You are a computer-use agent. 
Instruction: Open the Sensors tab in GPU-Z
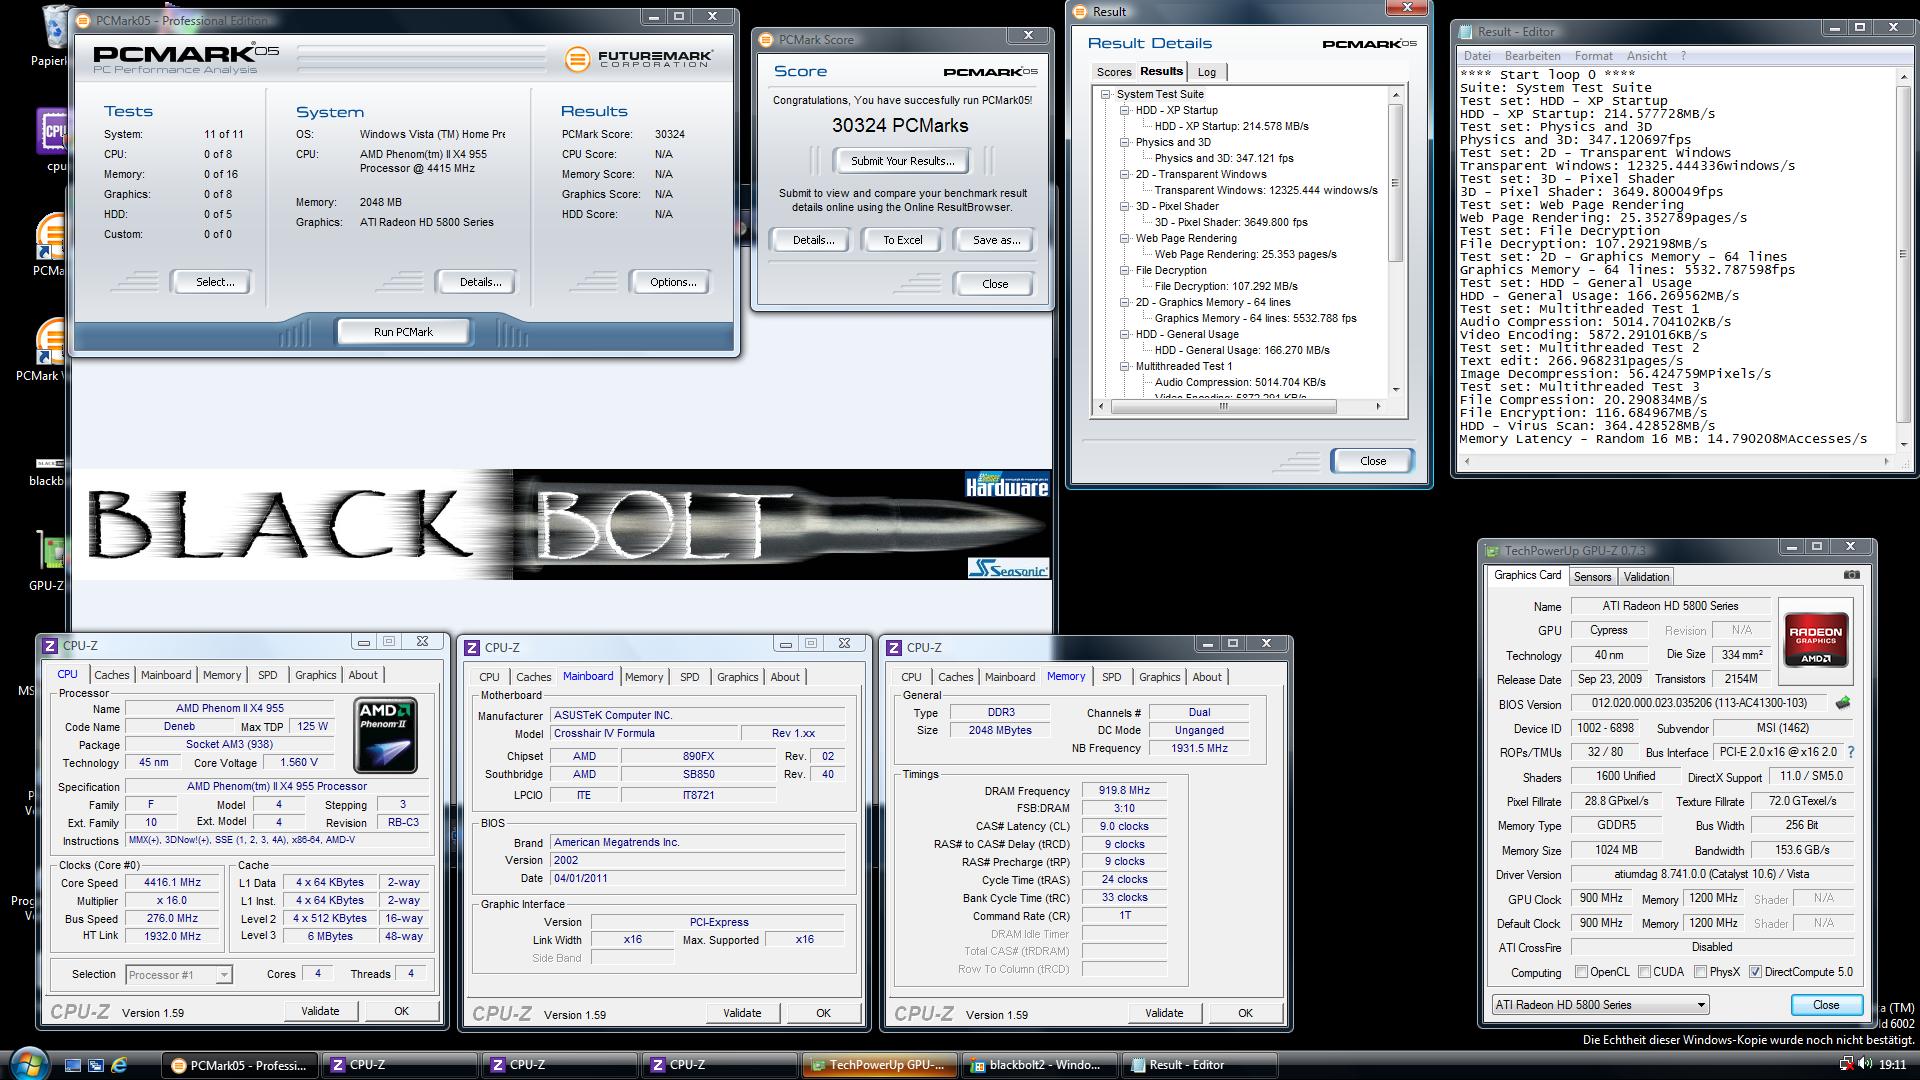pyautogui.click(x=1592, y=577)
